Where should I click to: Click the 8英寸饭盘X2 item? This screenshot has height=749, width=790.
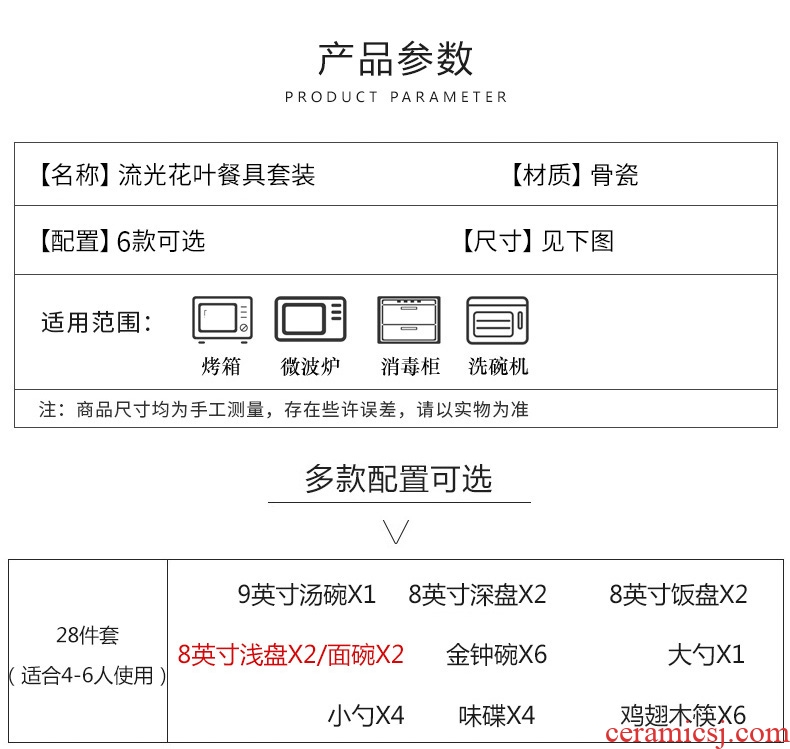[678, 595]
